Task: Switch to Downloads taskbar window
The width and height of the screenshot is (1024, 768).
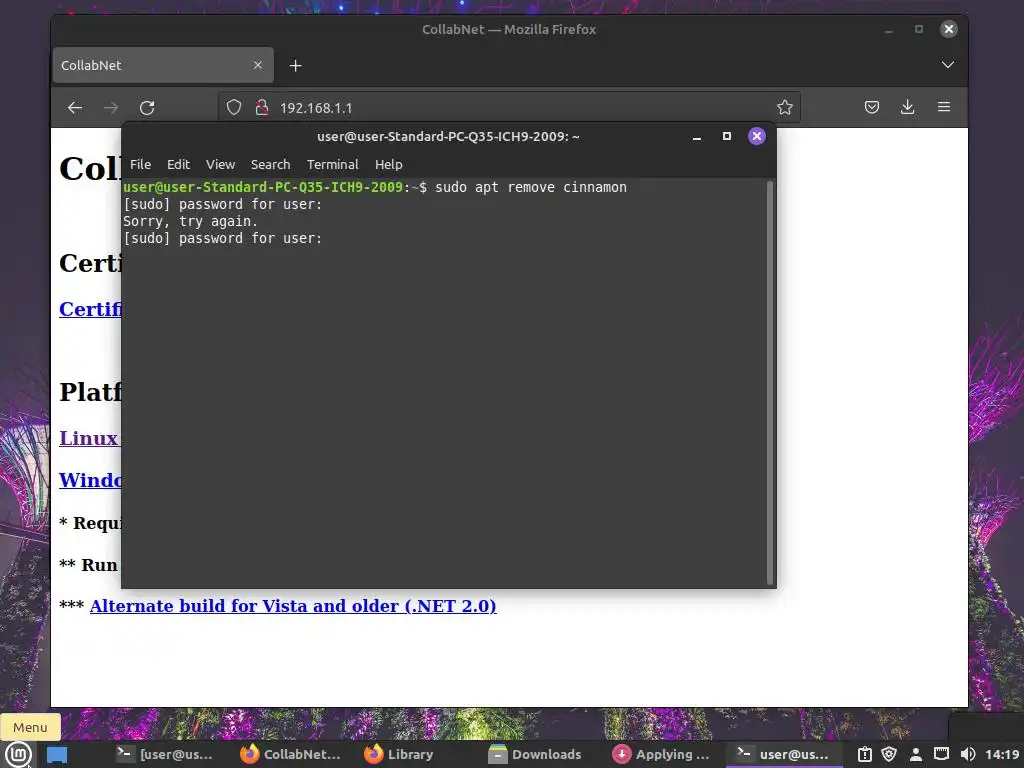Action: click(535, 754)
